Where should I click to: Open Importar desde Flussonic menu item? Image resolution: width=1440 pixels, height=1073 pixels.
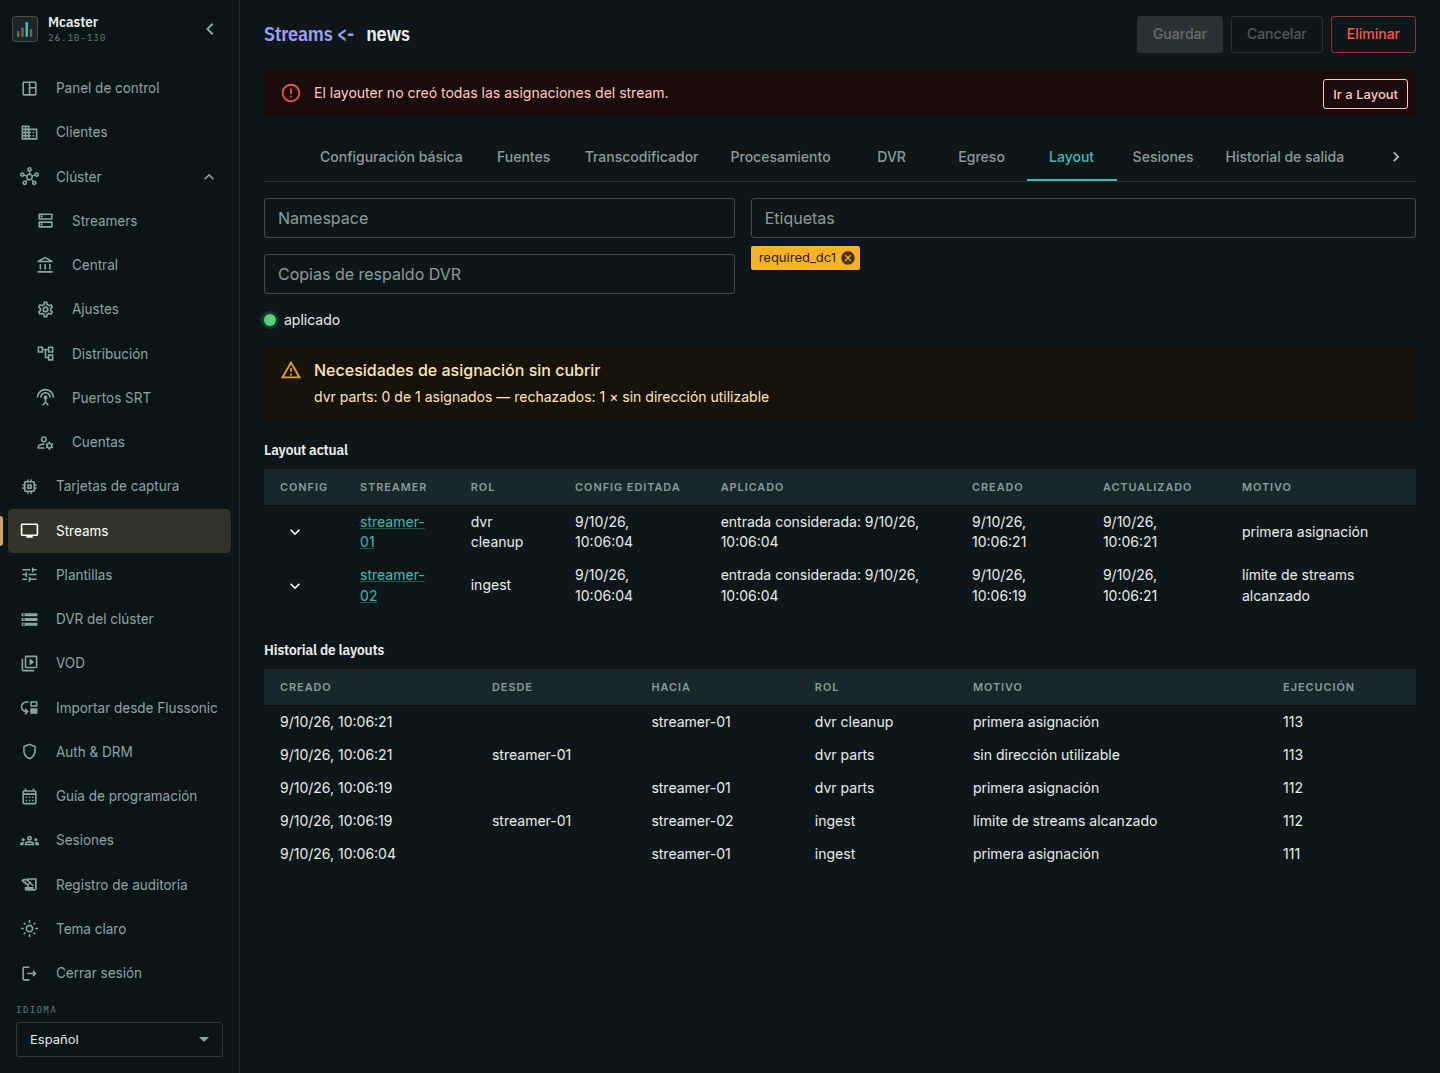tap(119, 708)
